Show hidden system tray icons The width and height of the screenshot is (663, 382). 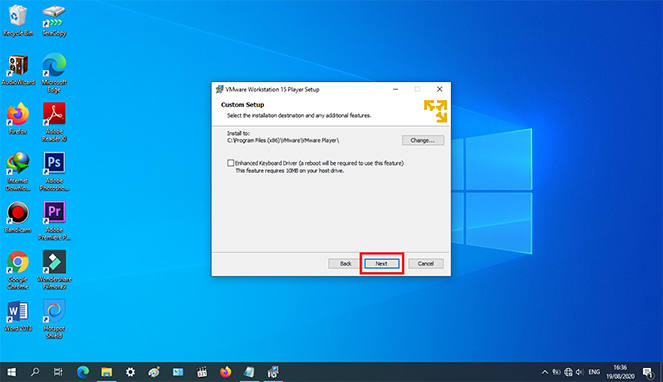(x=545, y=372)
